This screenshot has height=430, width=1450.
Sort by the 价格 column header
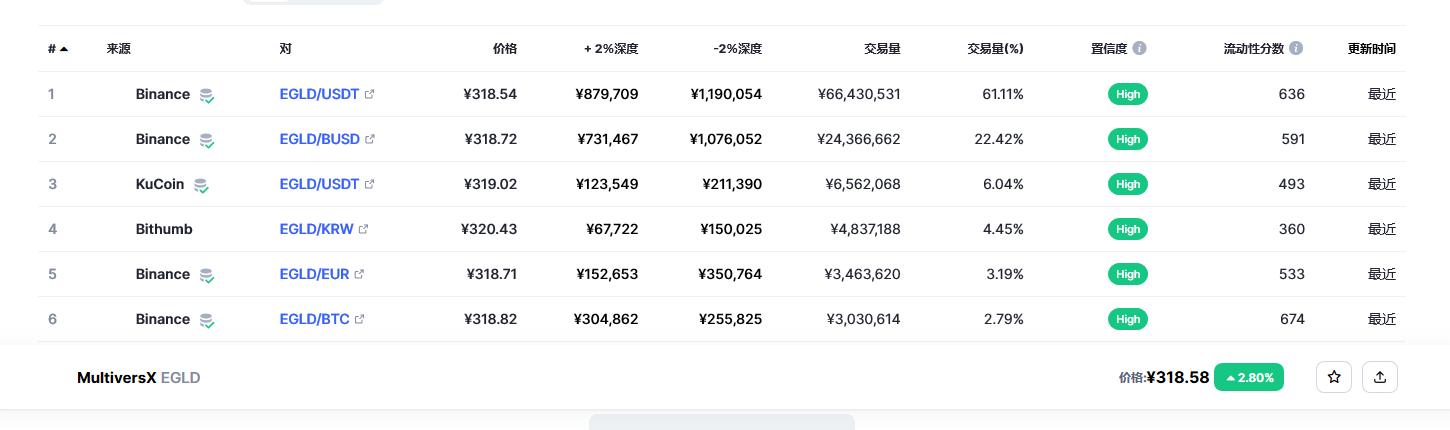click(x=505, y=48)
